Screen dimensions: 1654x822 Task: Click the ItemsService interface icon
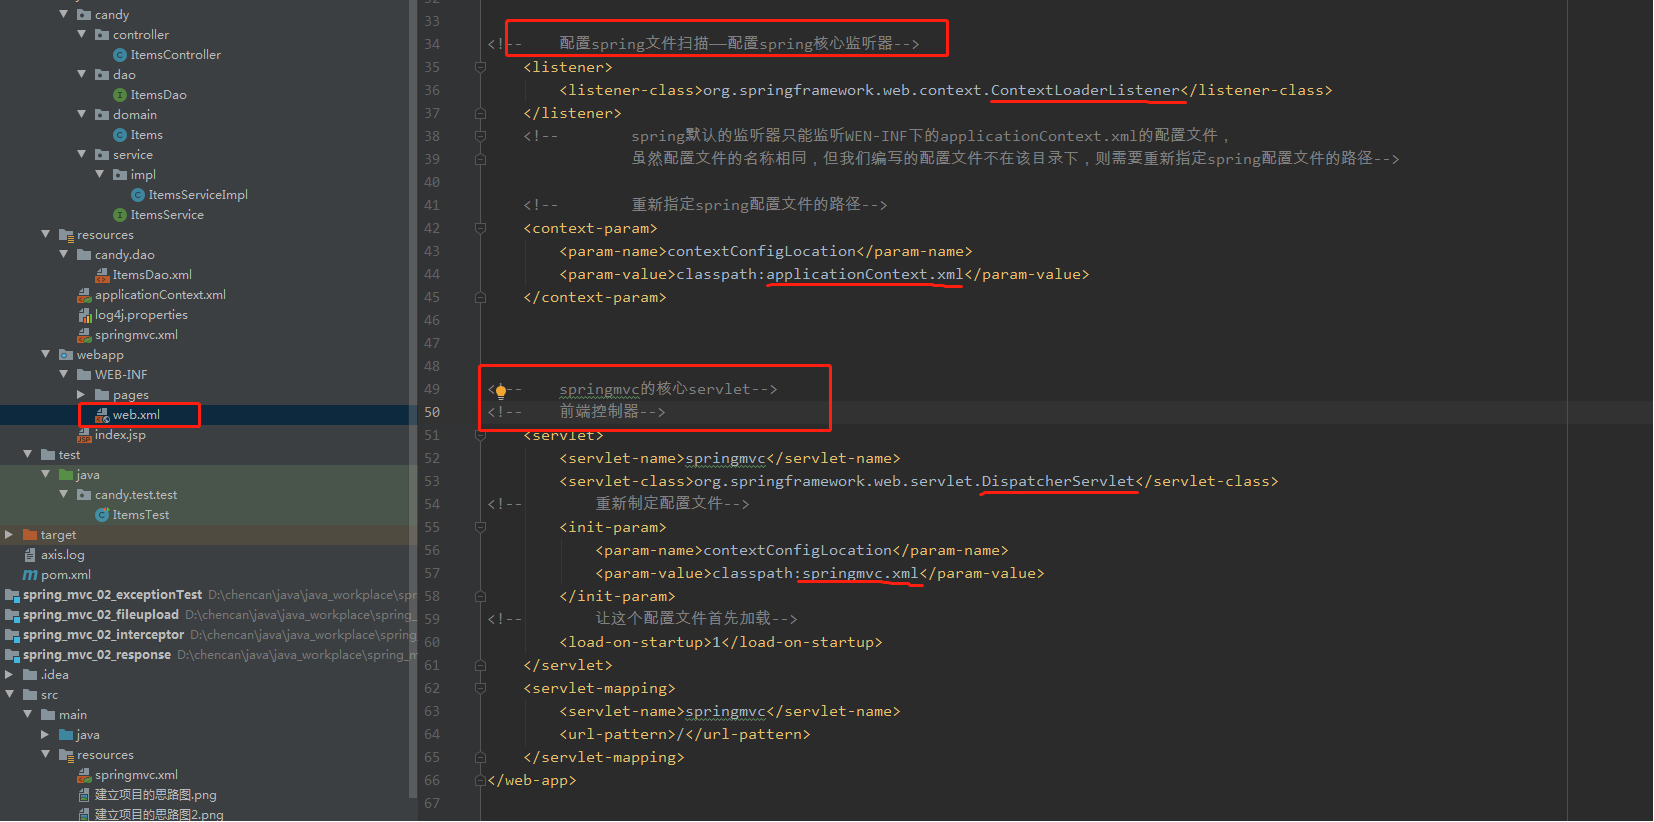[120, 215]
